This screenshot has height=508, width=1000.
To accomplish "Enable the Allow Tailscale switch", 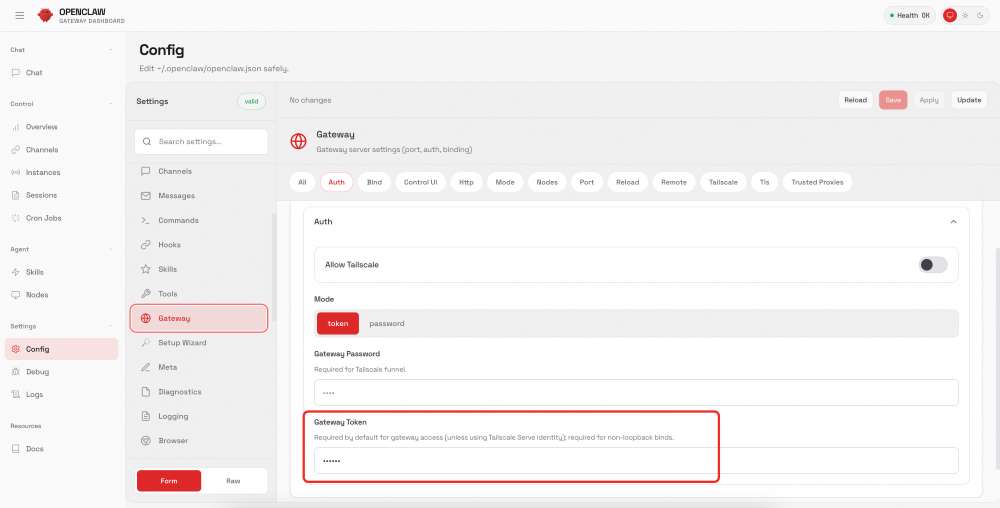I will 932,265.
